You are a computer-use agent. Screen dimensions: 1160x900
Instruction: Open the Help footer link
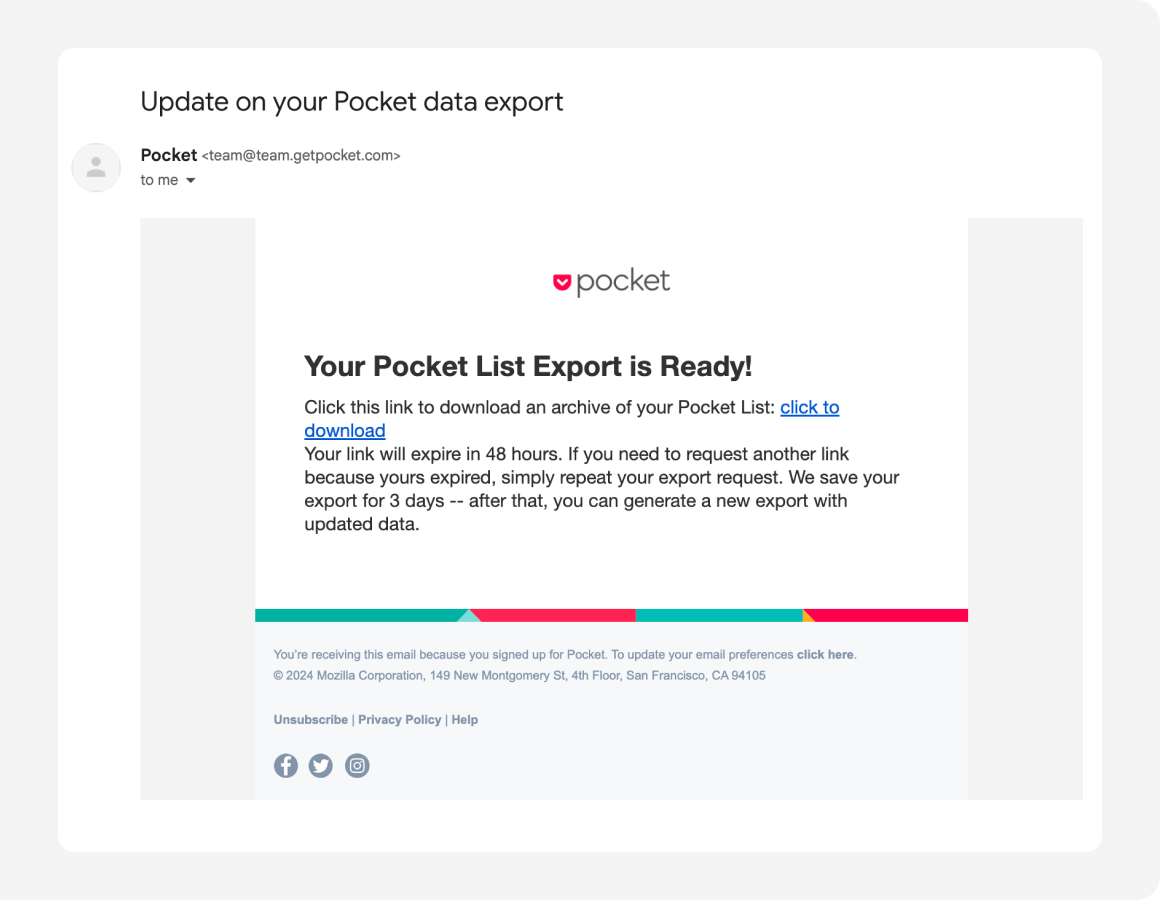point(465,720)
